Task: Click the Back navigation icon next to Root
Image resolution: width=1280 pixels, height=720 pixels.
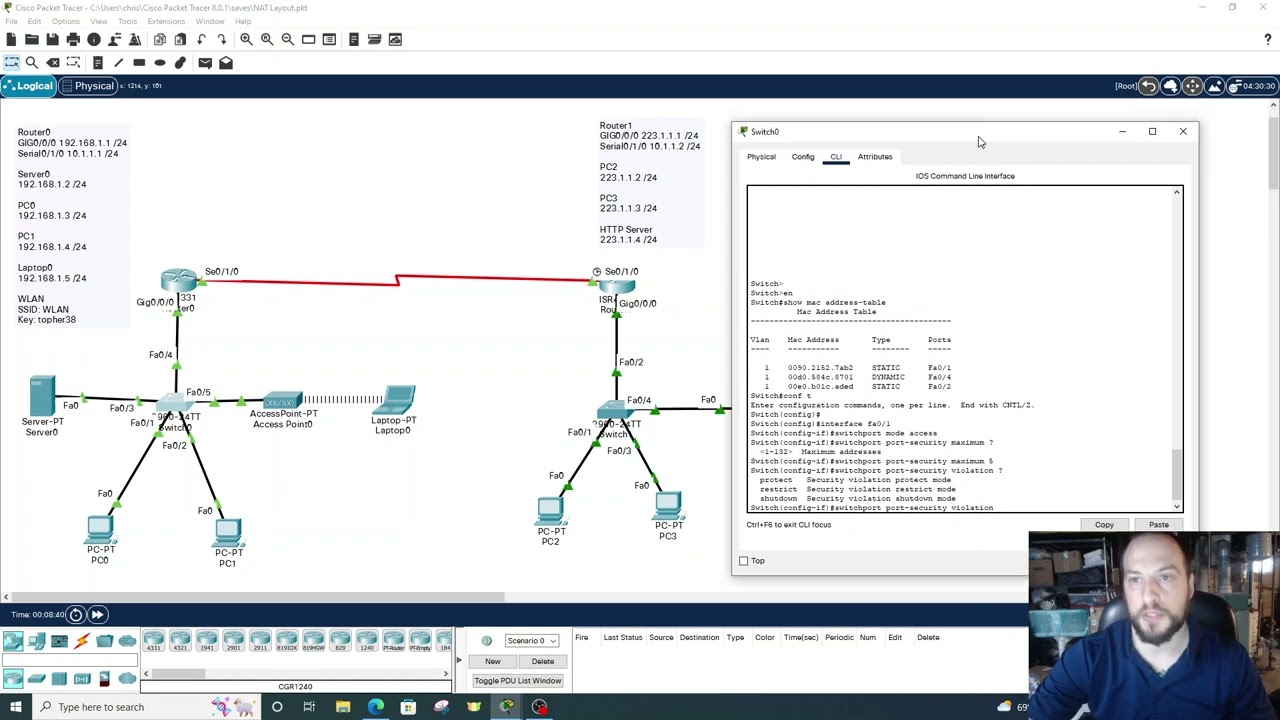Action: 1149,86
